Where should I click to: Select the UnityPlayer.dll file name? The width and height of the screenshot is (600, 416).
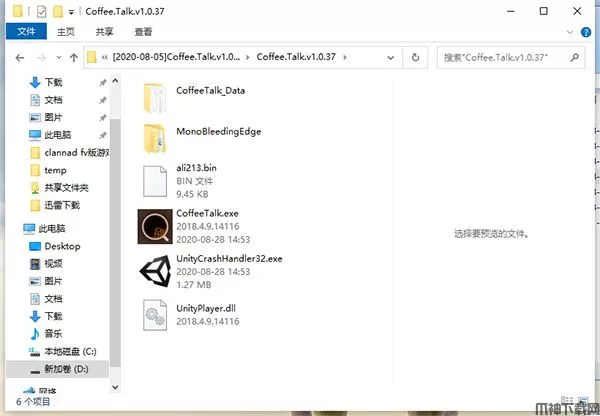206,308
